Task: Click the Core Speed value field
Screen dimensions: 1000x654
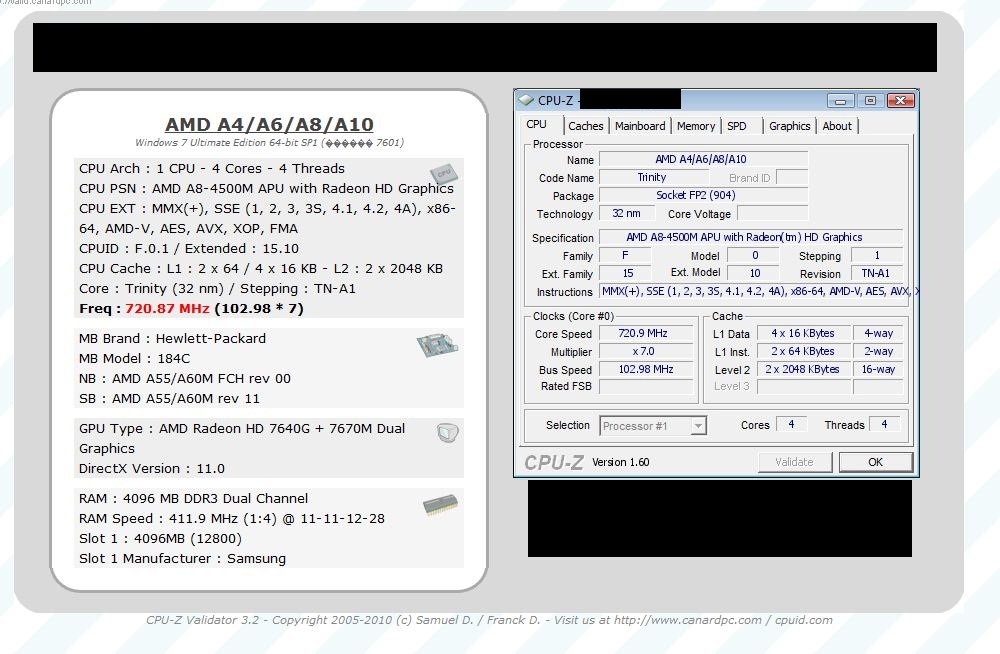Action: (x=645, y=334)
